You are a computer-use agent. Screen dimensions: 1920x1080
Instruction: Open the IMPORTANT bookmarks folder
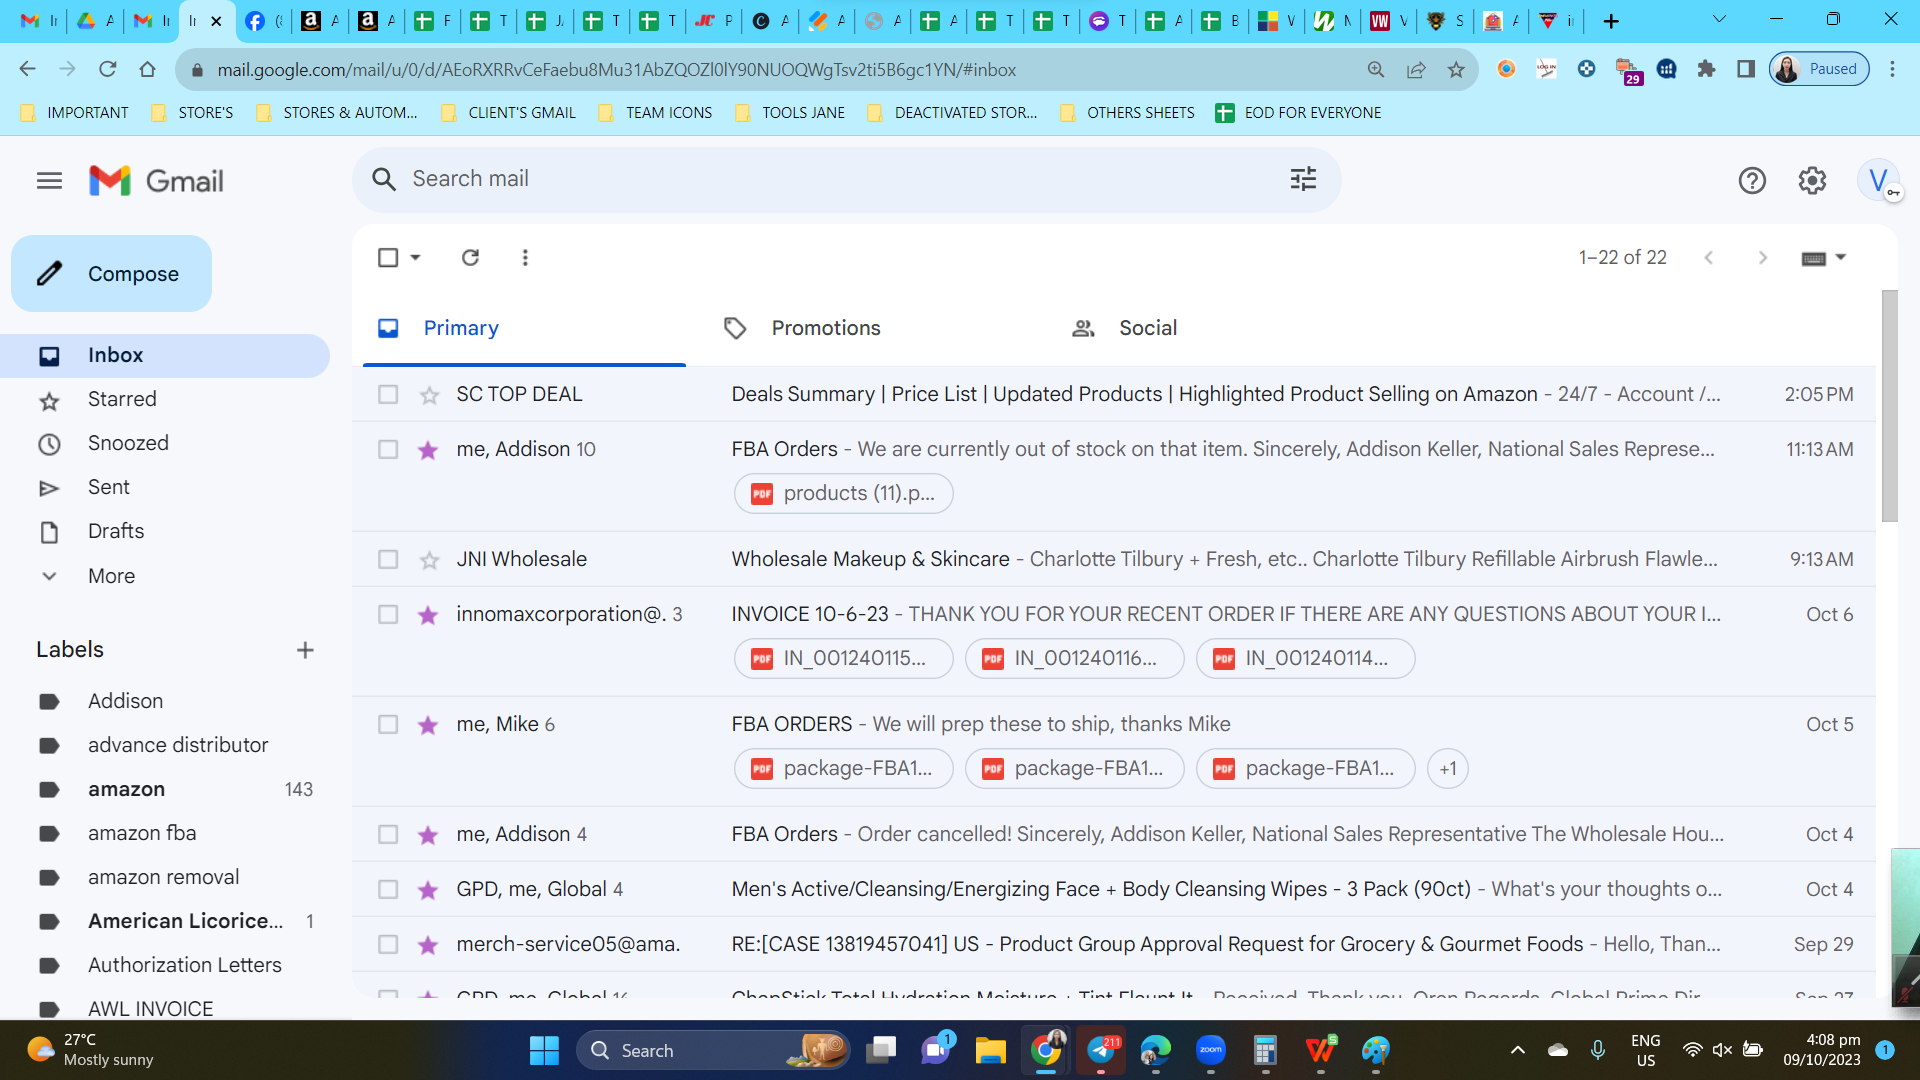pyautogui.click(x=75, y=113)
